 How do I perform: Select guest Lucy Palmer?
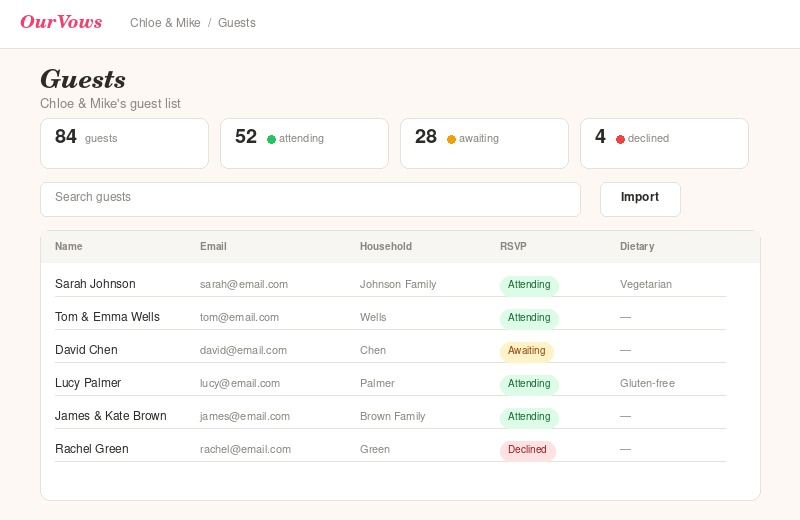[88, 383]
